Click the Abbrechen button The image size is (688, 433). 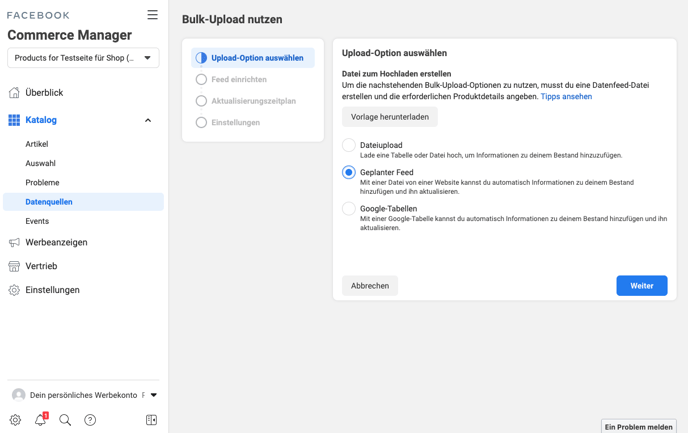370,286
